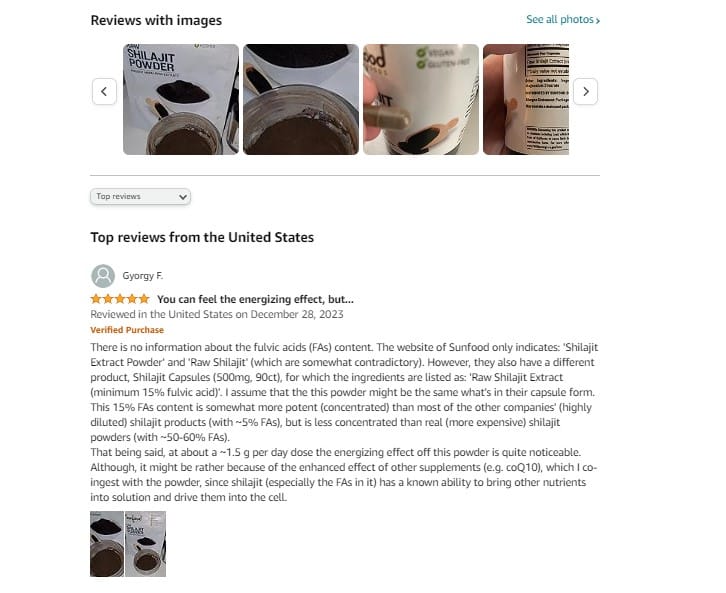The height and width of the screenshot is (593, 726).
Task: Click the previous photos arrow in carousel
Action: point(104,92)
